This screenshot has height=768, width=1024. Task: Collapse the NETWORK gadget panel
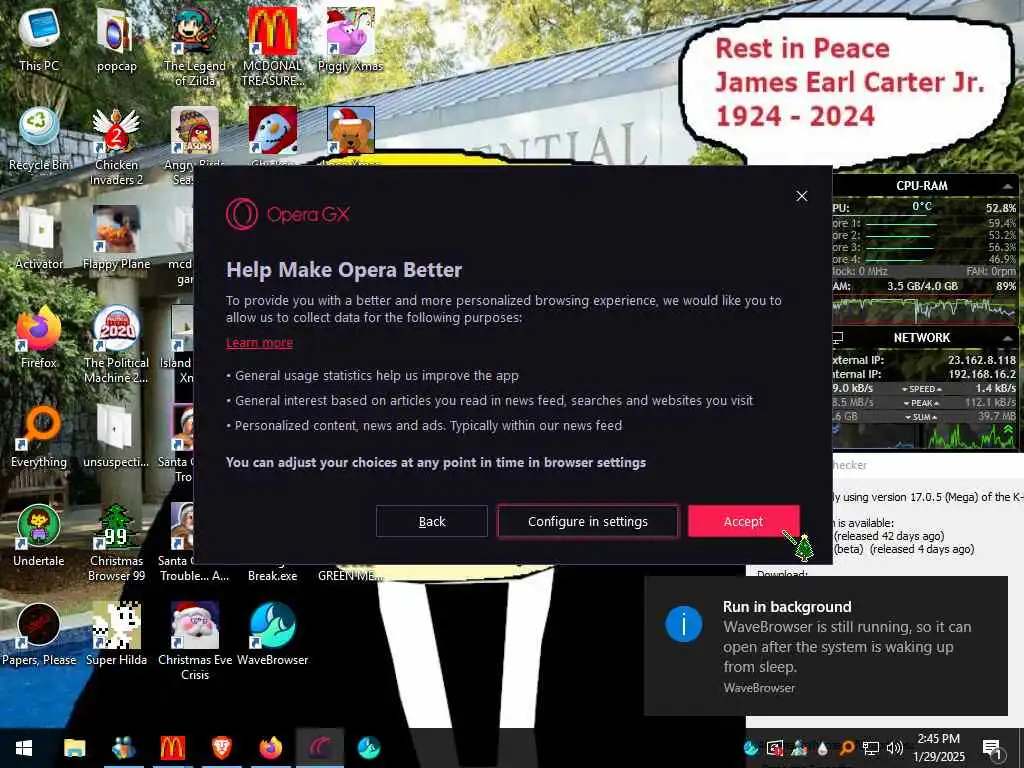1008,338
